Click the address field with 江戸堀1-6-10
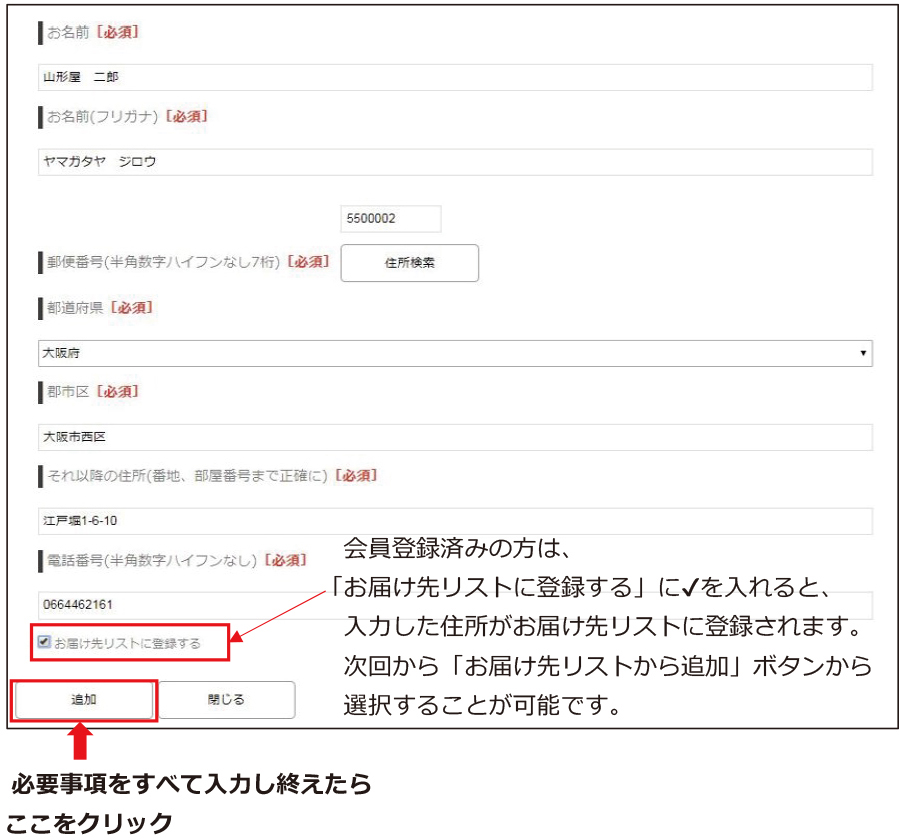 click(454, 521)
